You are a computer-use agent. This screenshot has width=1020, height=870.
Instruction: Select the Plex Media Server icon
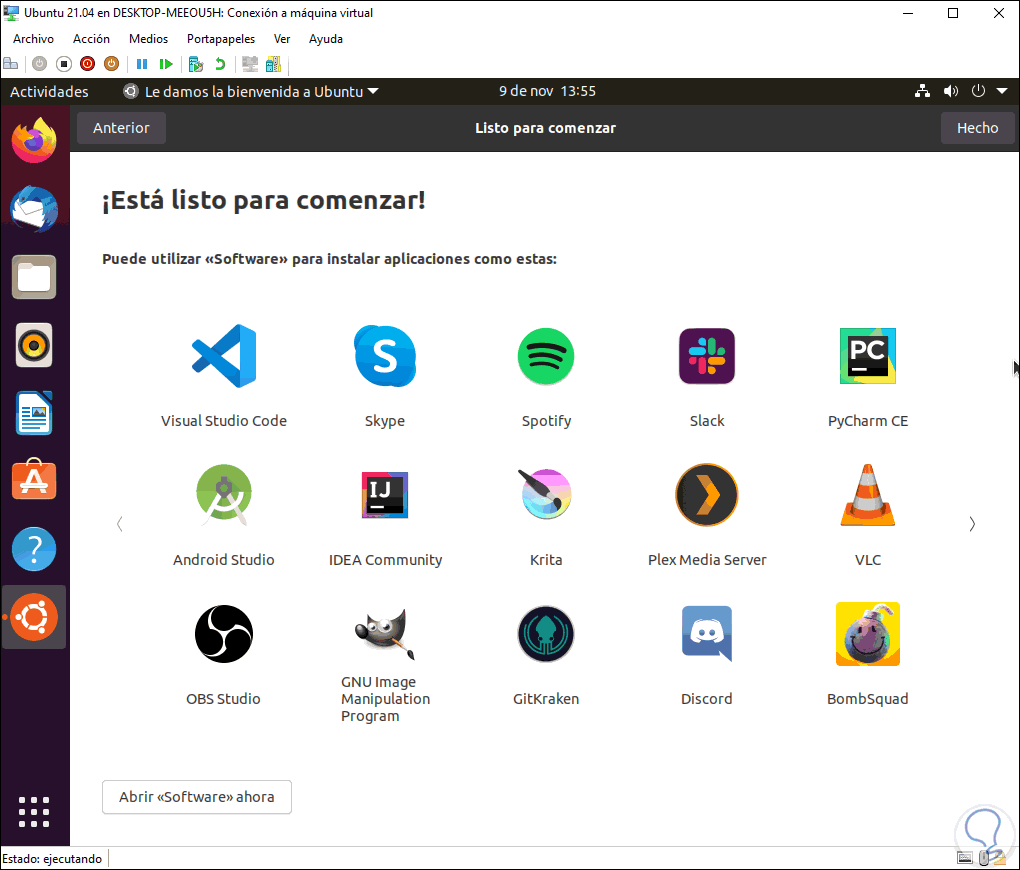tap(706, 495)
